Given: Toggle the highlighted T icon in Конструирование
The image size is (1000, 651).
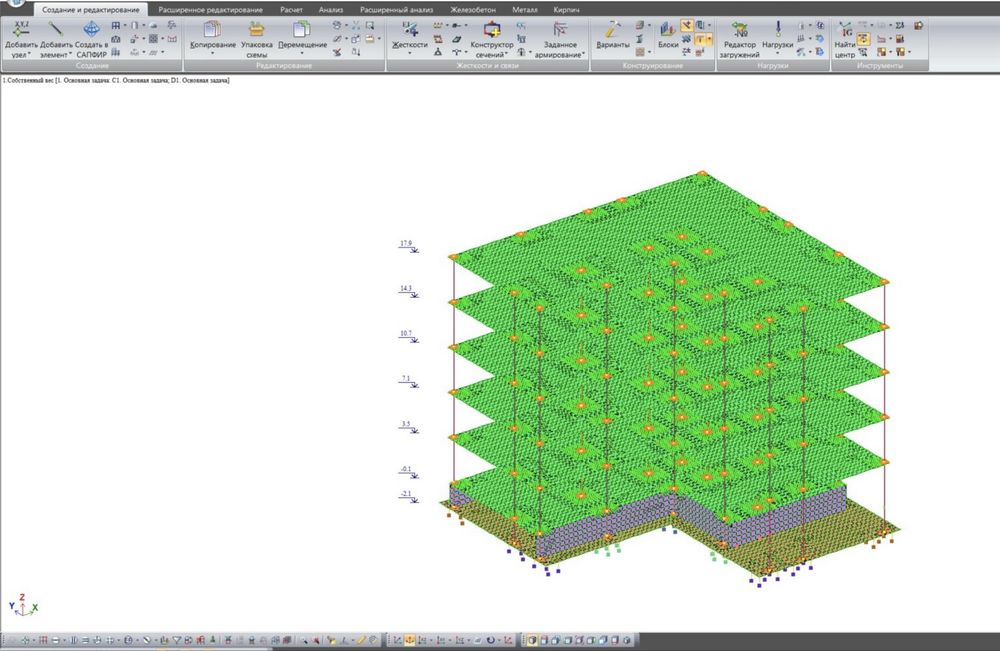Looking at the screenshot, I should [699, 40].
